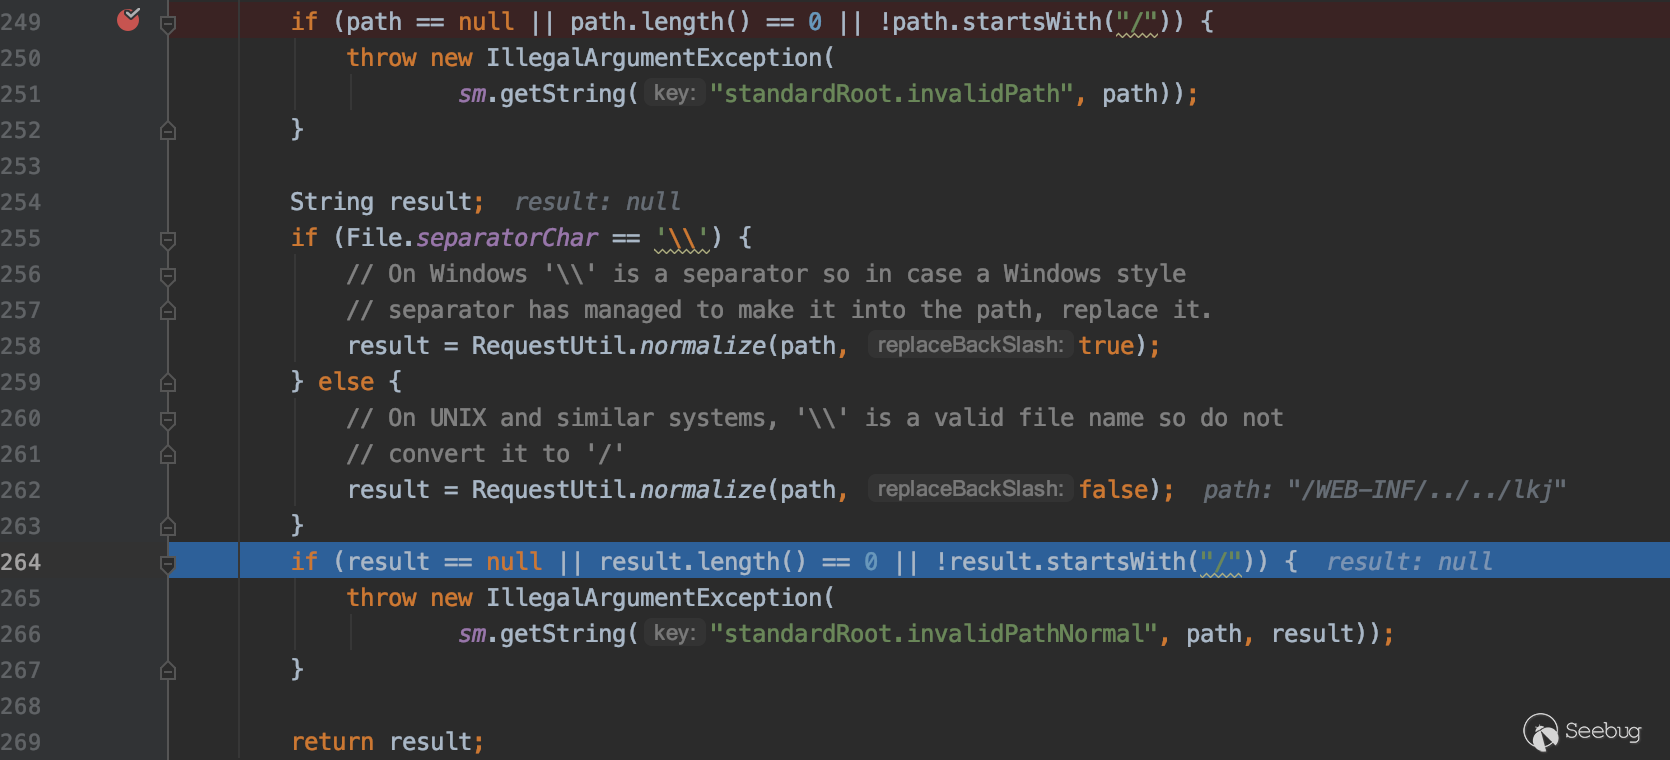Collapse the result null check at line 264
1670x760 pixels.
point(168,563)
